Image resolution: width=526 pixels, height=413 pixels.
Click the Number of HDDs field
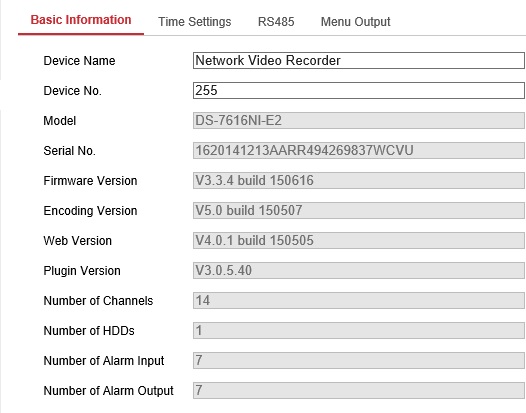pyautogui.click(x=359, y=330)
